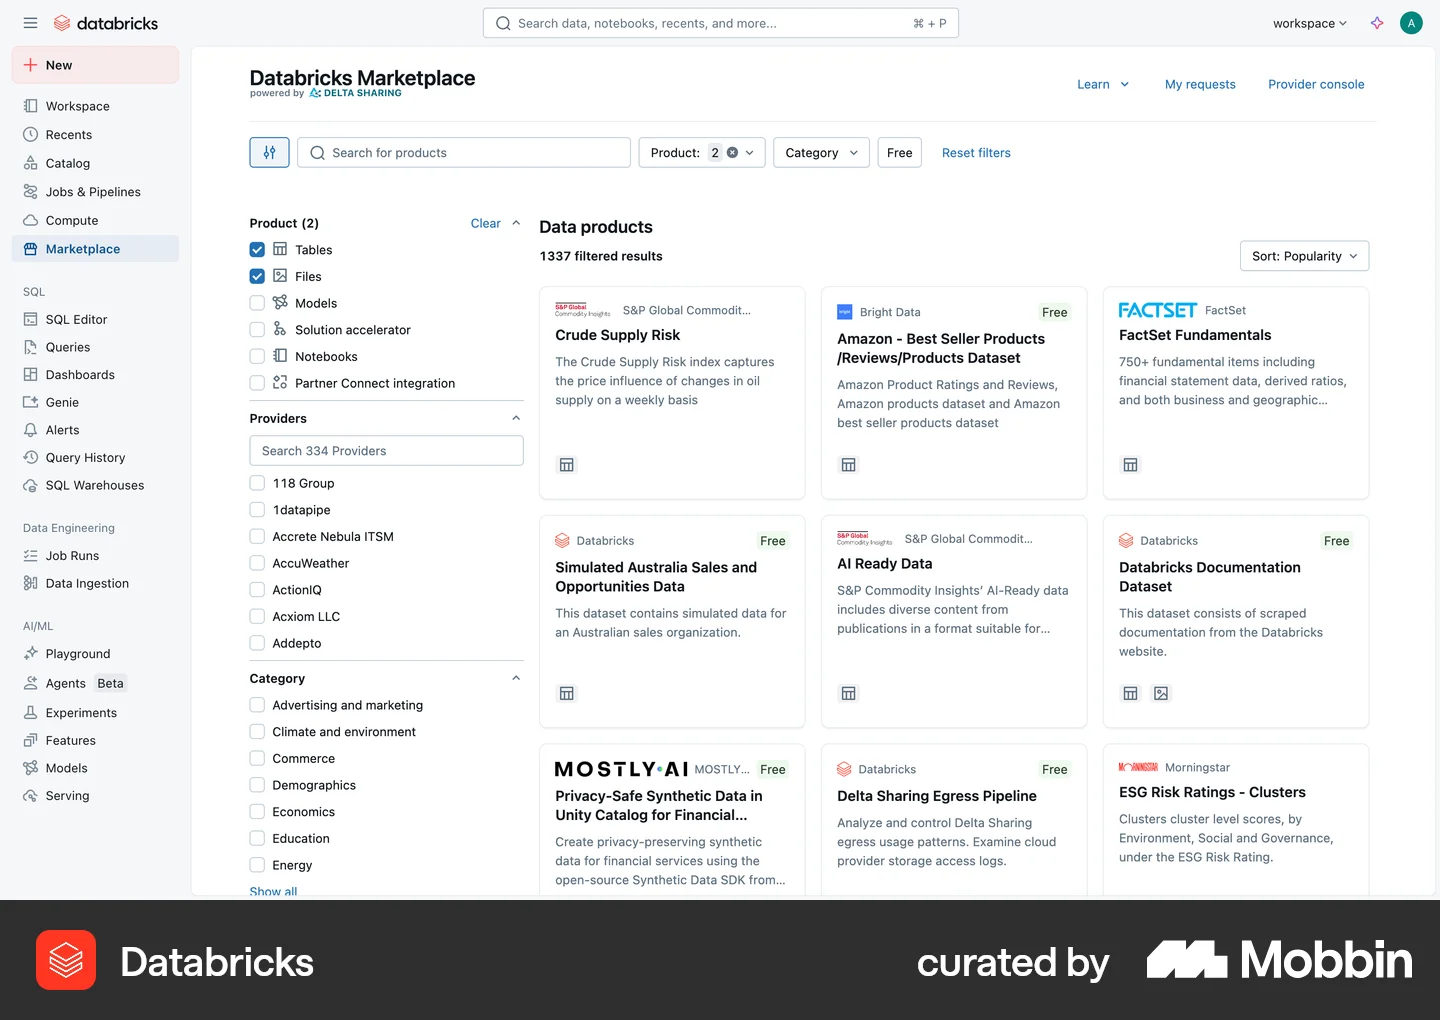Open Playground under AI/ML

96,654
